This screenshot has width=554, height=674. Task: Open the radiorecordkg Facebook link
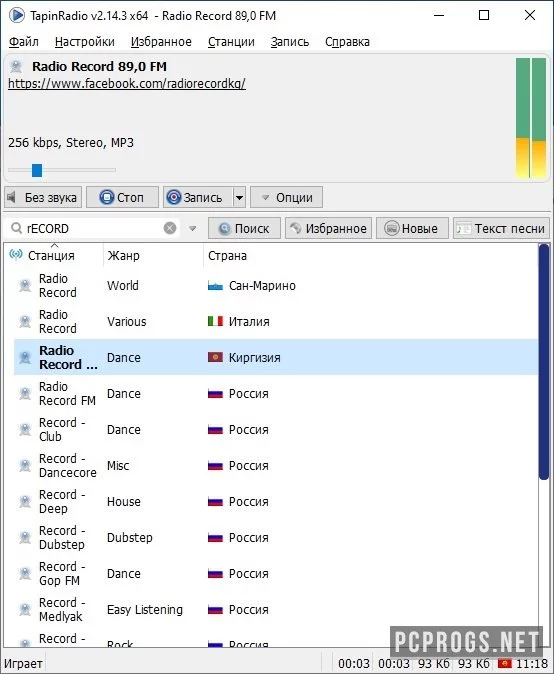(x=127, y=83)
